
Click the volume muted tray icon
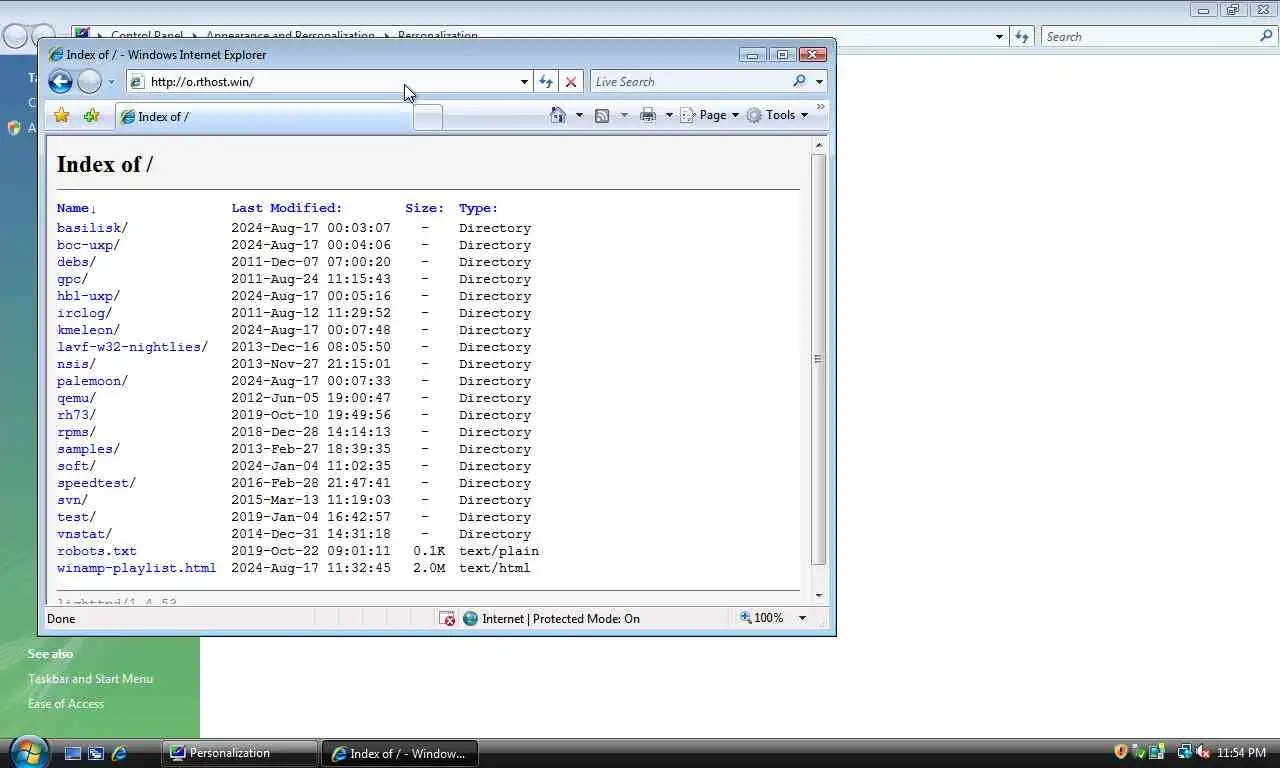point(1203,752)
